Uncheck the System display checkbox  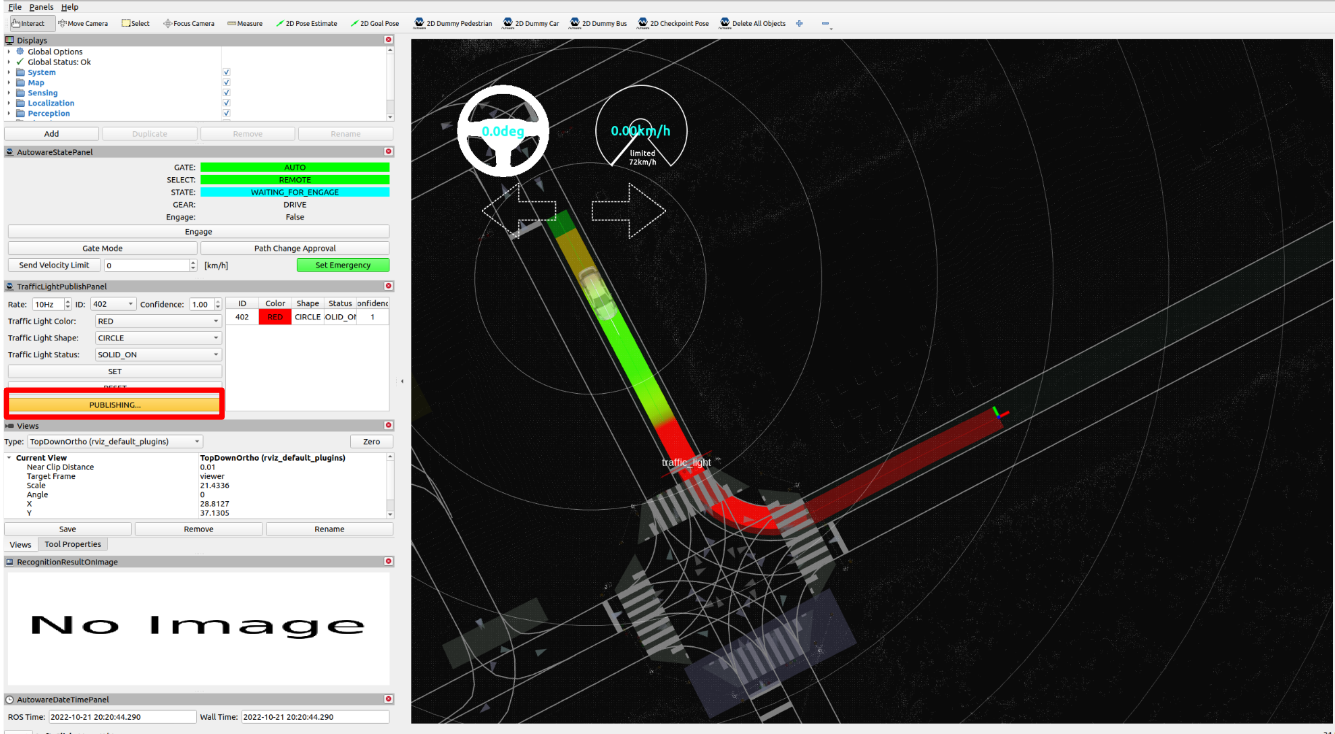(x=227, y=73)
